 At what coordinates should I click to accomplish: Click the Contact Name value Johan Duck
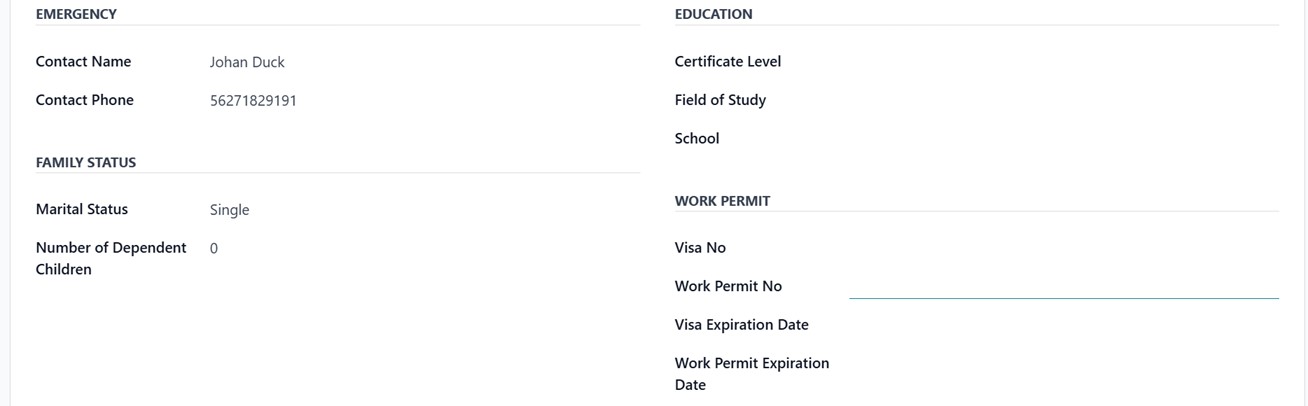[x=247, y=62]
